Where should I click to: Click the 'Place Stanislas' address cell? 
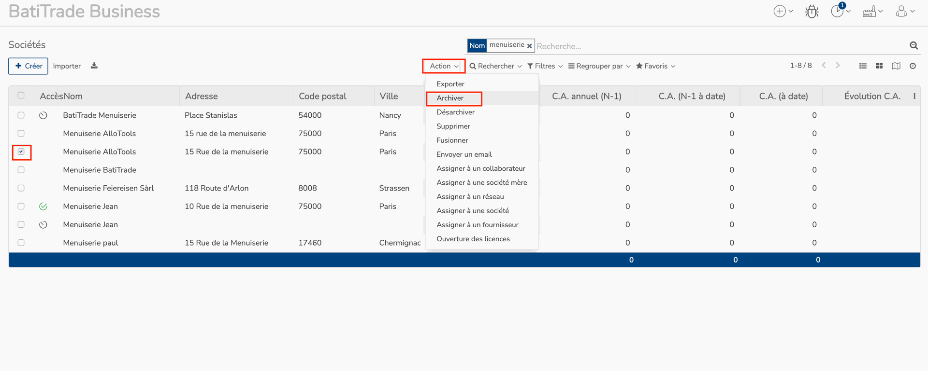tap(211, 115)
